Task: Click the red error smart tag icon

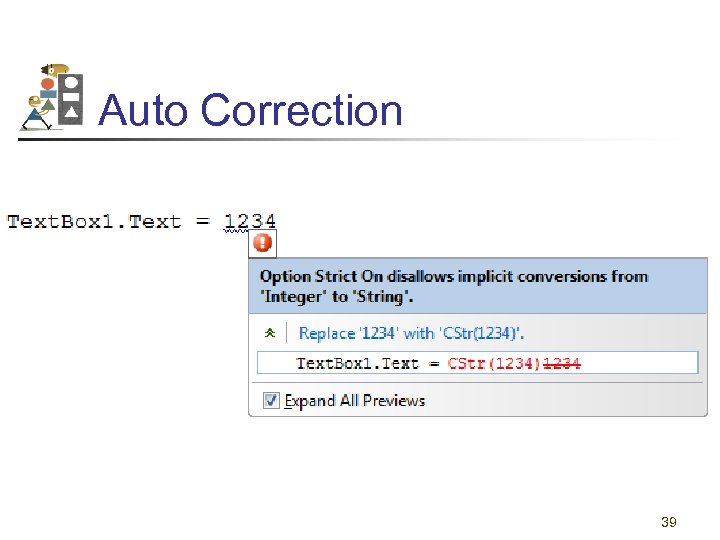Action: tap(261, 242)
